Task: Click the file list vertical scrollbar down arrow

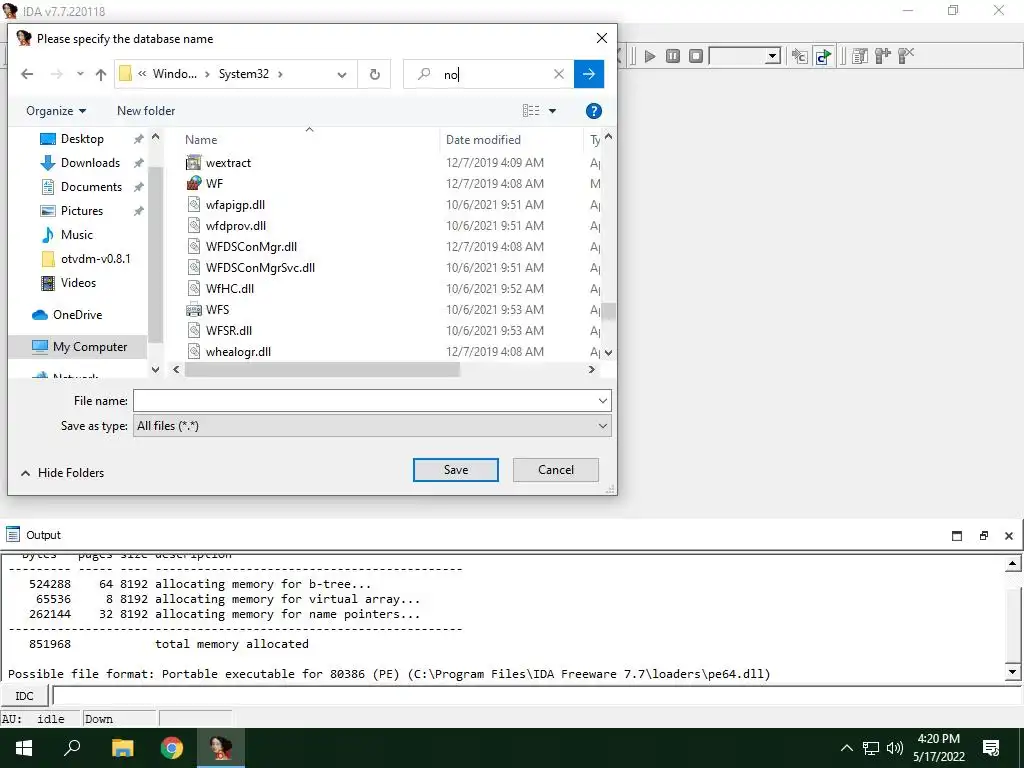Action: coord(609,353)
